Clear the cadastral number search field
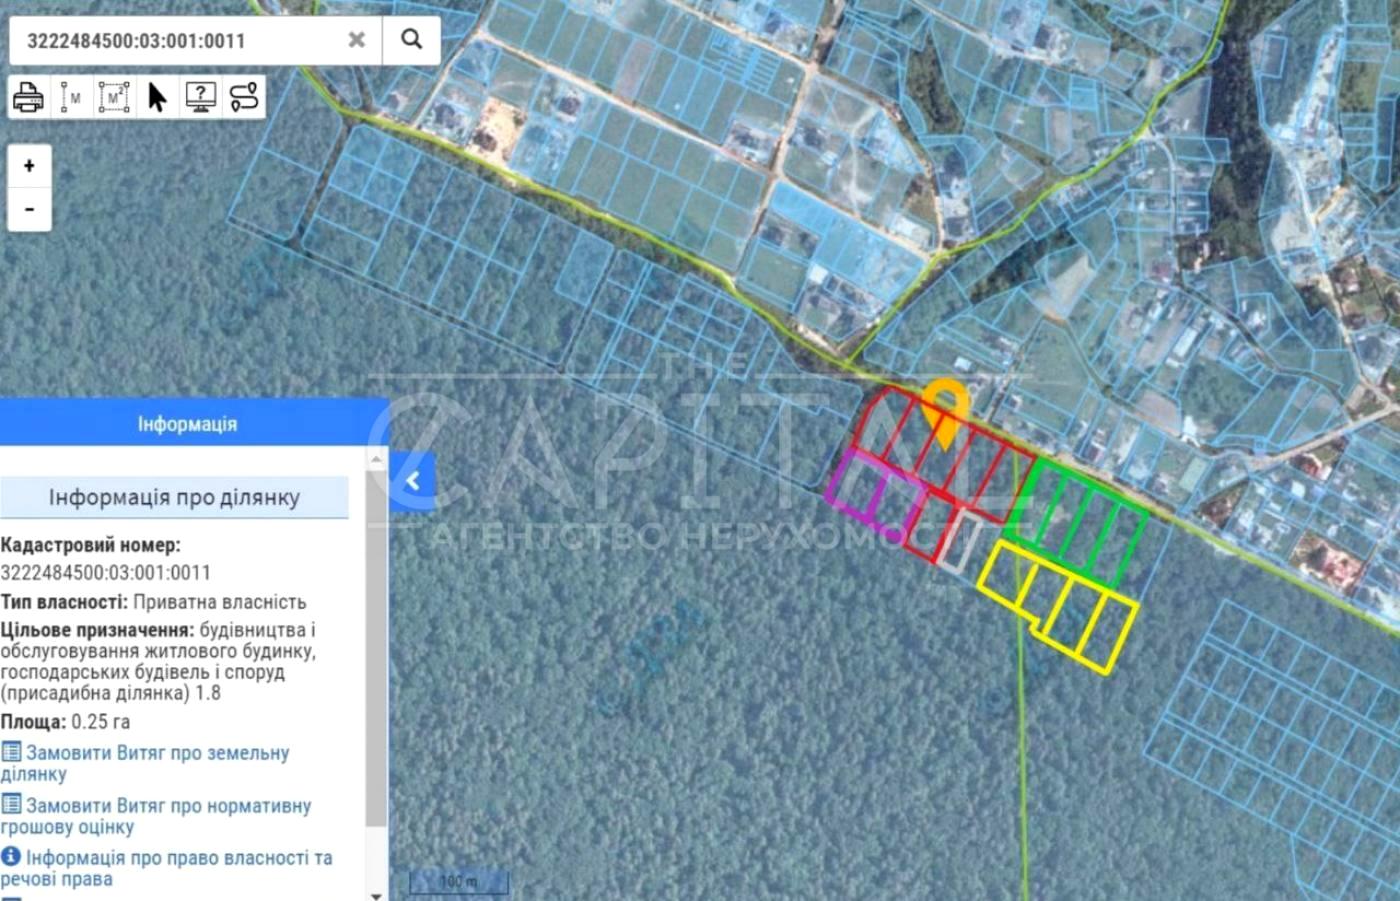Image resolution: width=1400 pixels, height=901 pixels. tap(357, 40)
